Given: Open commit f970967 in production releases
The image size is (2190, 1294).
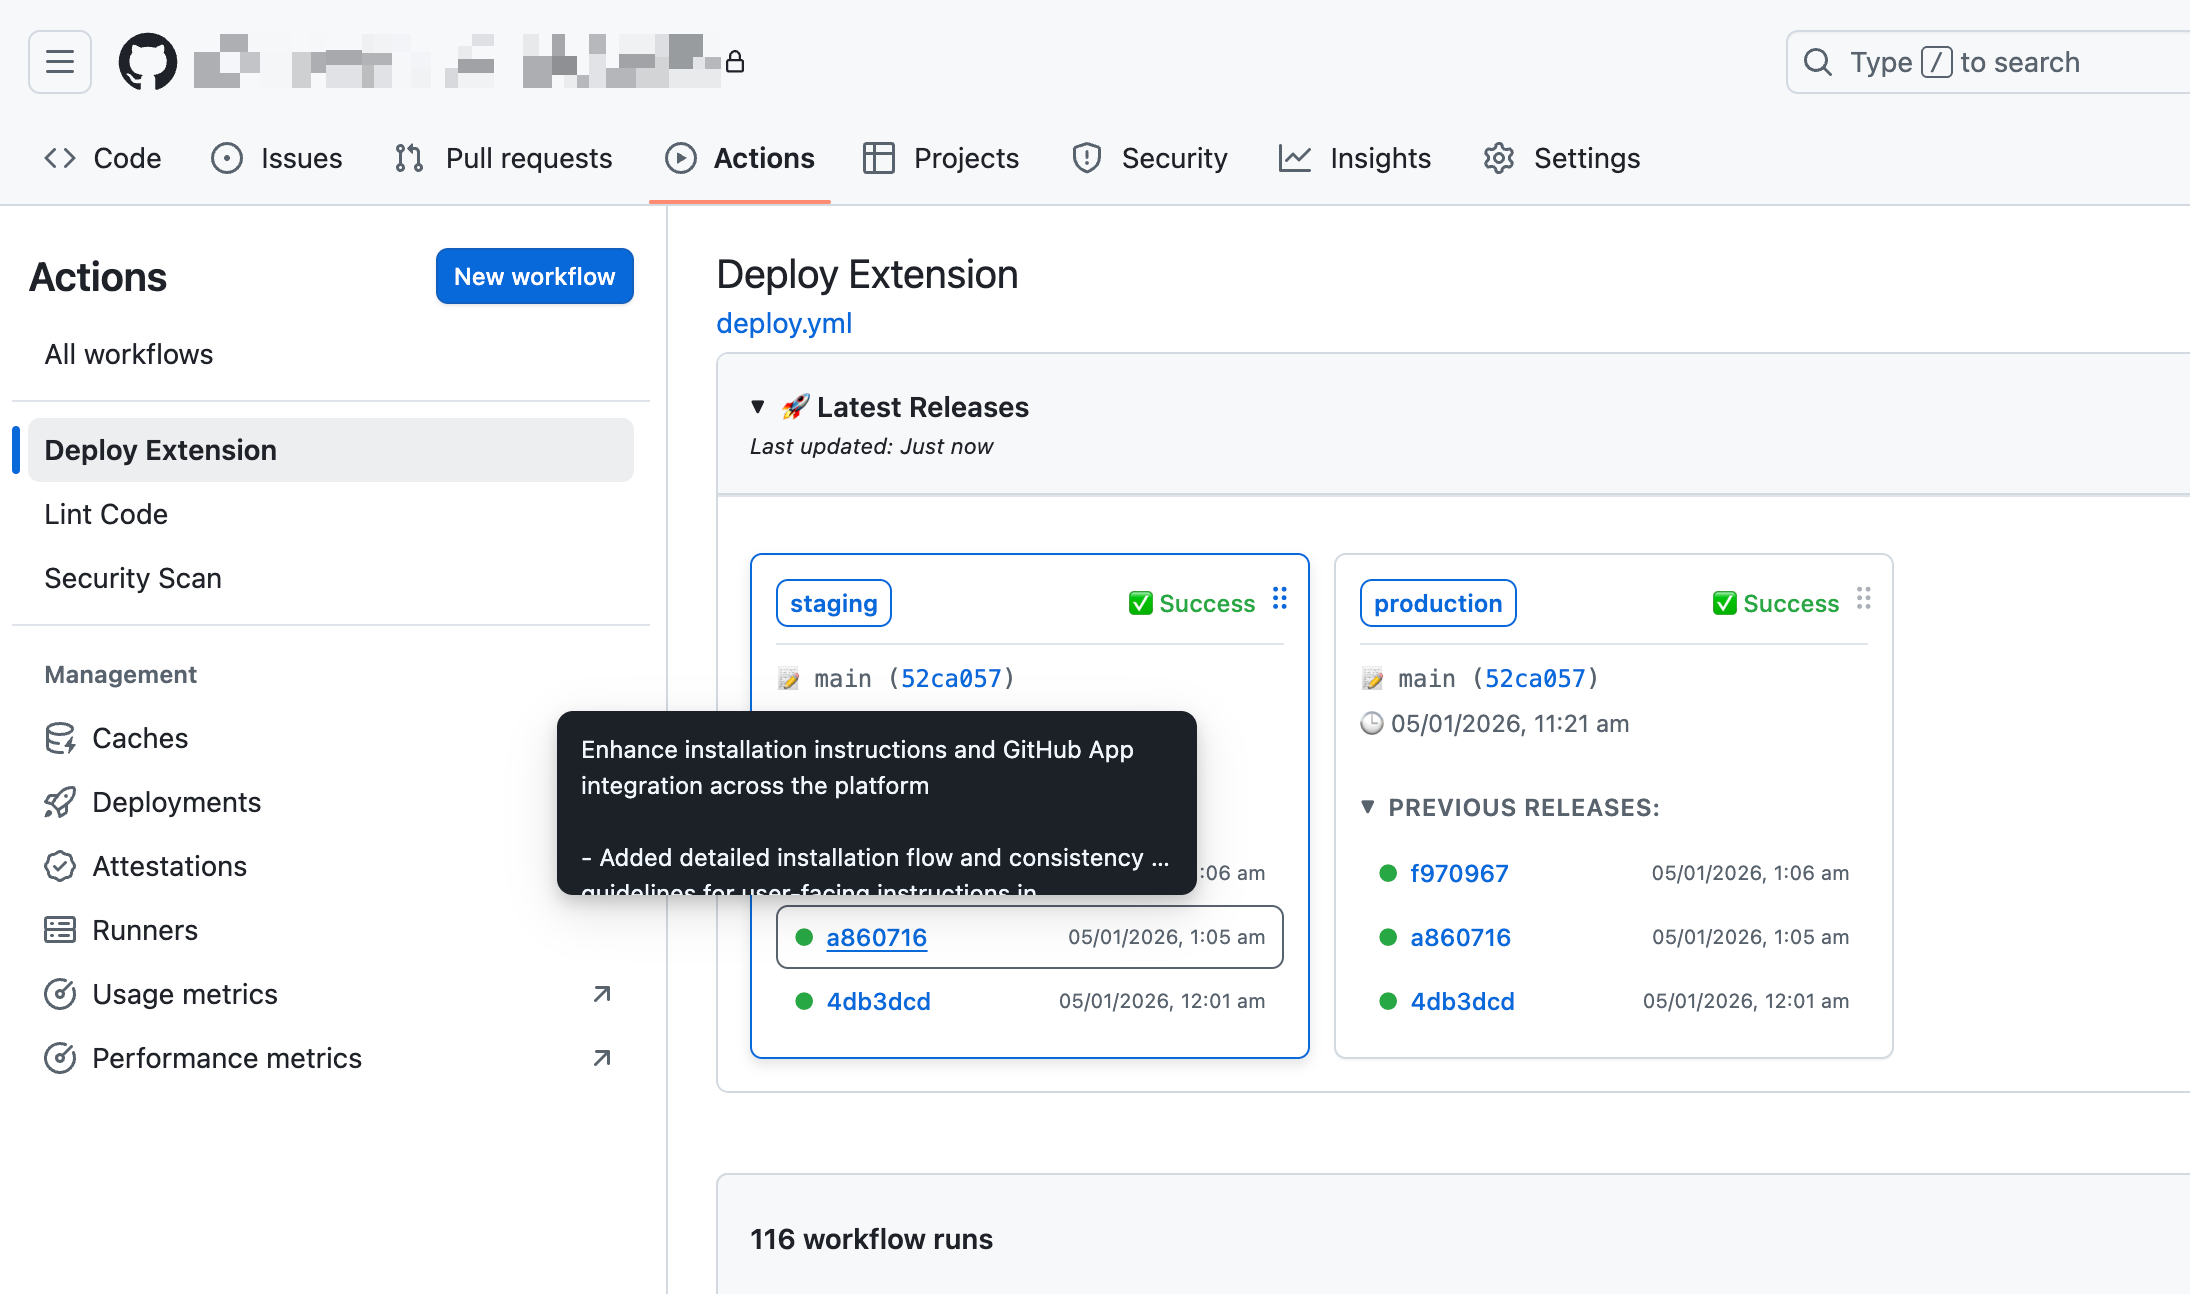Looking at the screenshot, I should [x=1459, y=873].
